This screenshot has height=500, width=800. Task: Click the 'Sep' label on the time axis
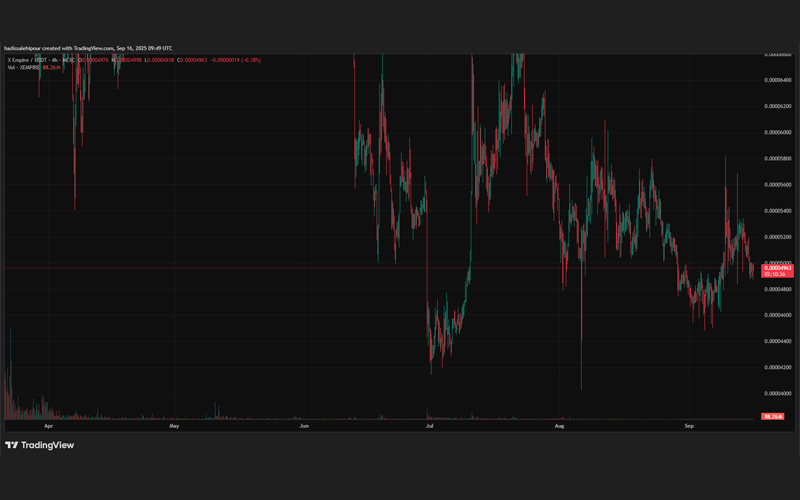tap(689, 426)
